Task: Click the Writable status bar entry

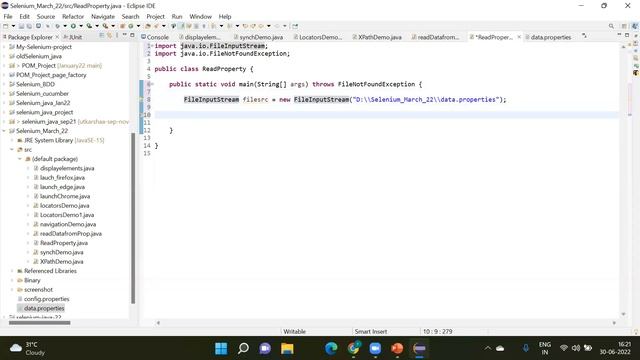Action: (x=294, y=331)
